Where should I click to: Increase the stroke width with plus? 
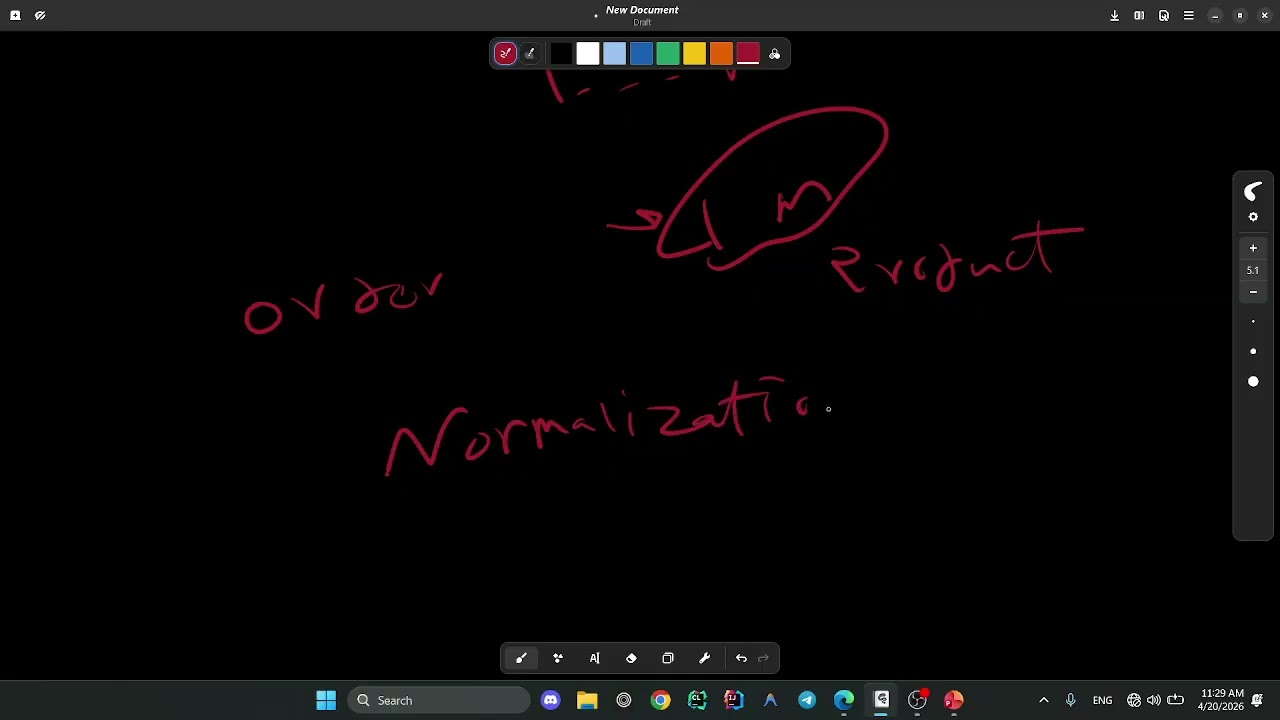click(1253, 248)
